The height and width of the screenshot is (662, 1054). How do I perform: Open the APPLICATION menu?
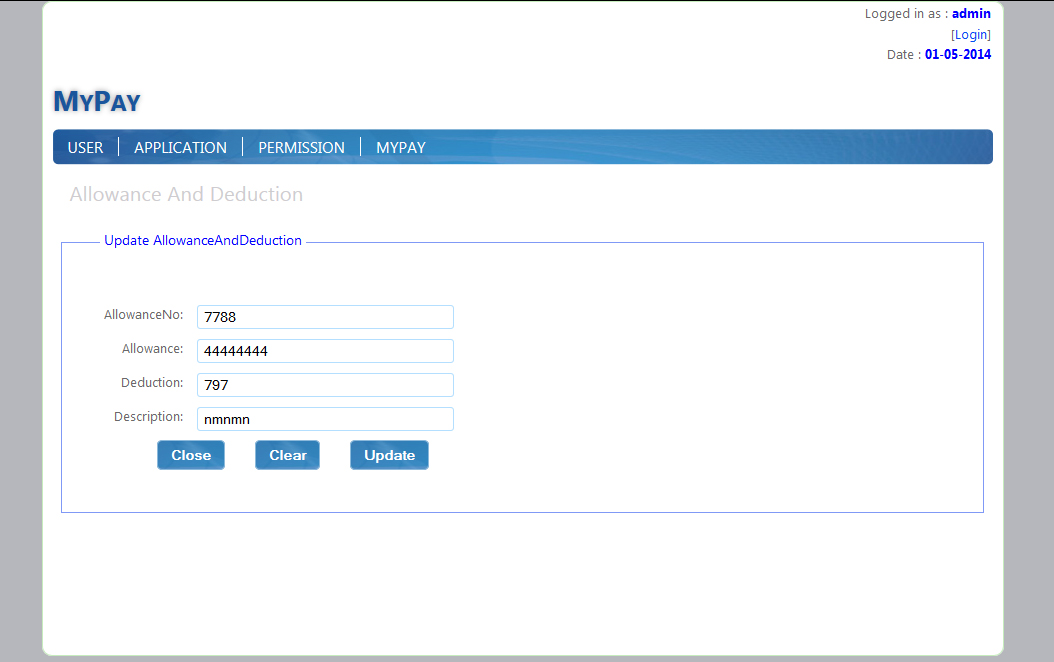tap(180, 147)
